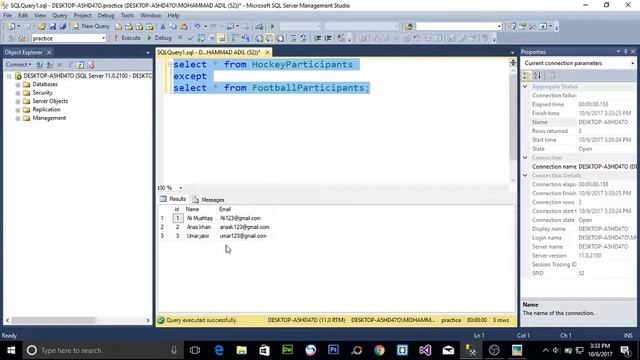Click Disconnect icon in Object Explorer toolbar
Viewport: 640px width, 360px height.
(x=49, y=65)
